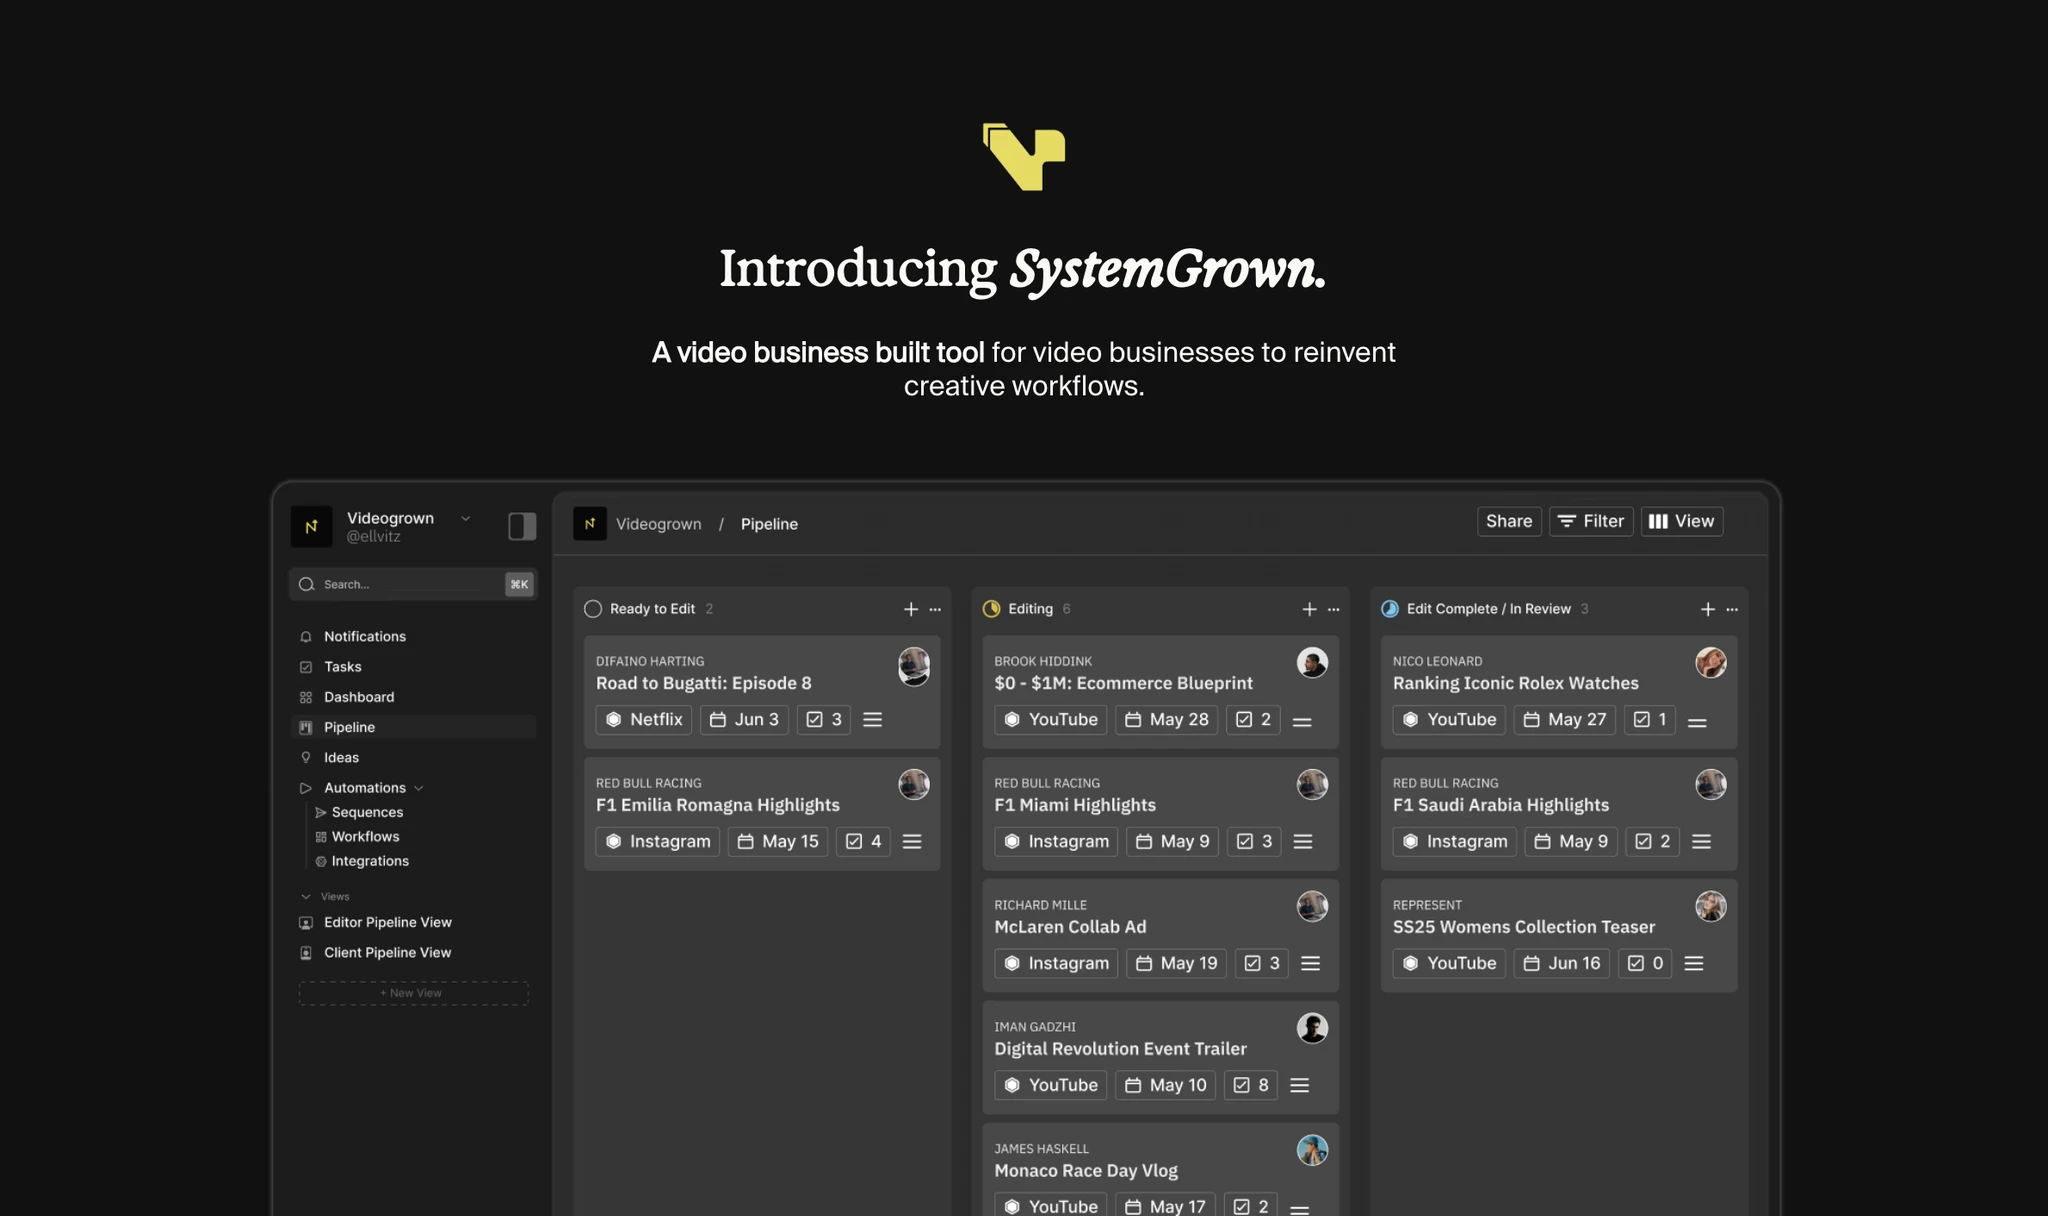Open the Road to Bugatti card's priority lines icon

pyautogui.click(x=872, y=720)
